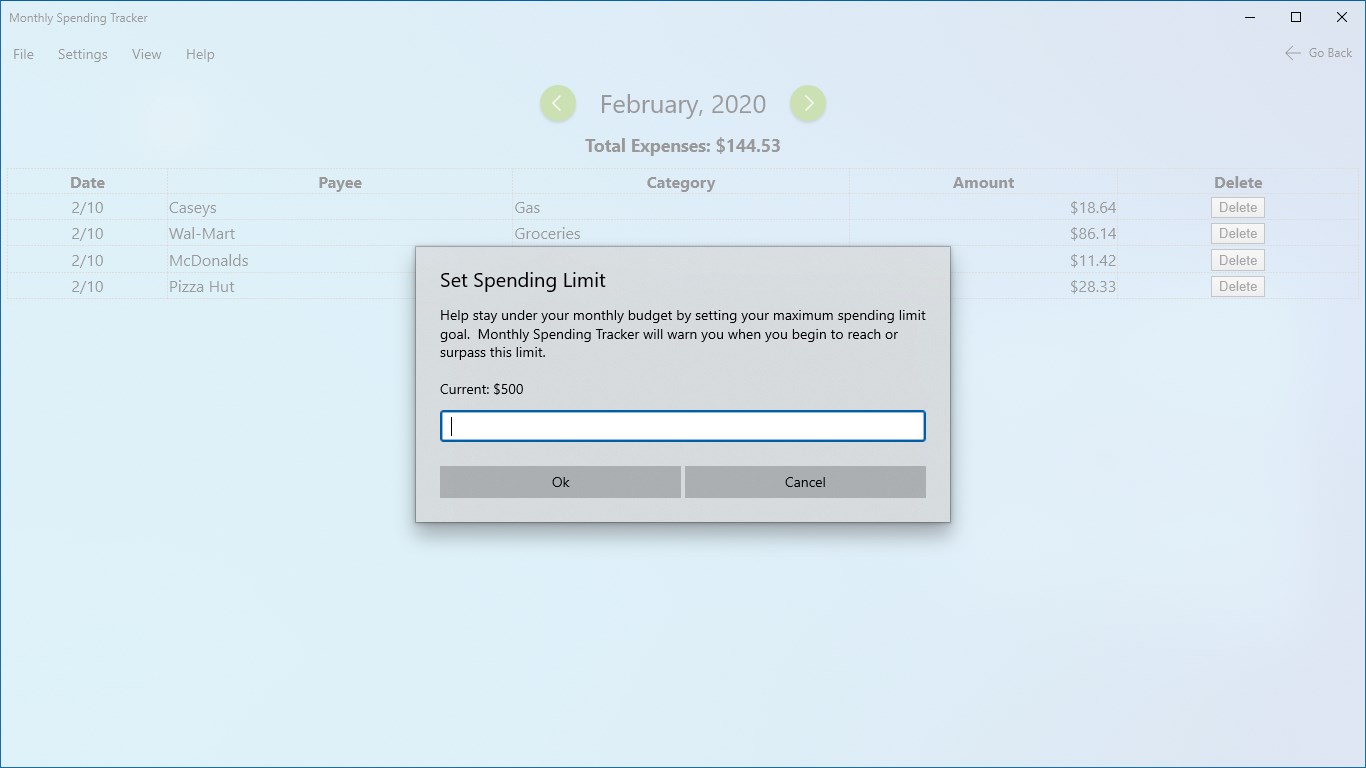Delete the Wal-Mart expense row

pyautogui.click(x=1238, y=234)
